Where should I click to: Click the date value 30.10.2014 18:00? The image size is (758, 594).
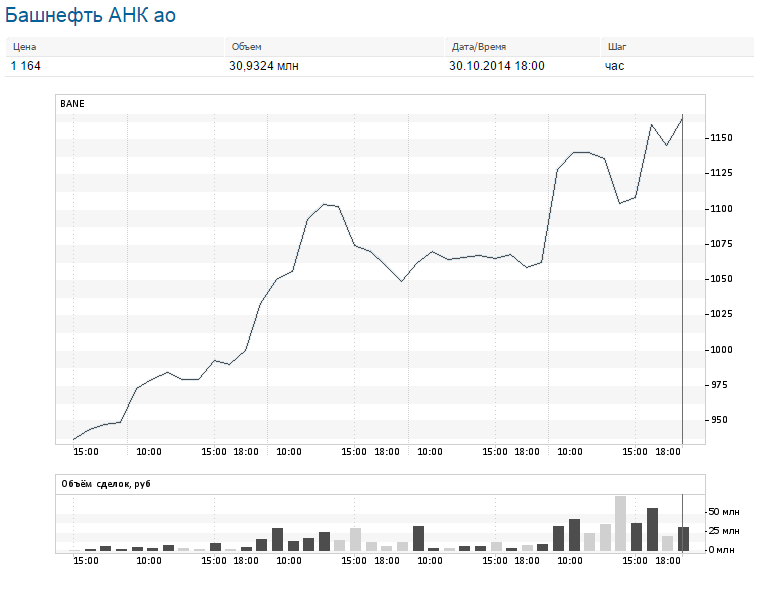coord(497,66)
